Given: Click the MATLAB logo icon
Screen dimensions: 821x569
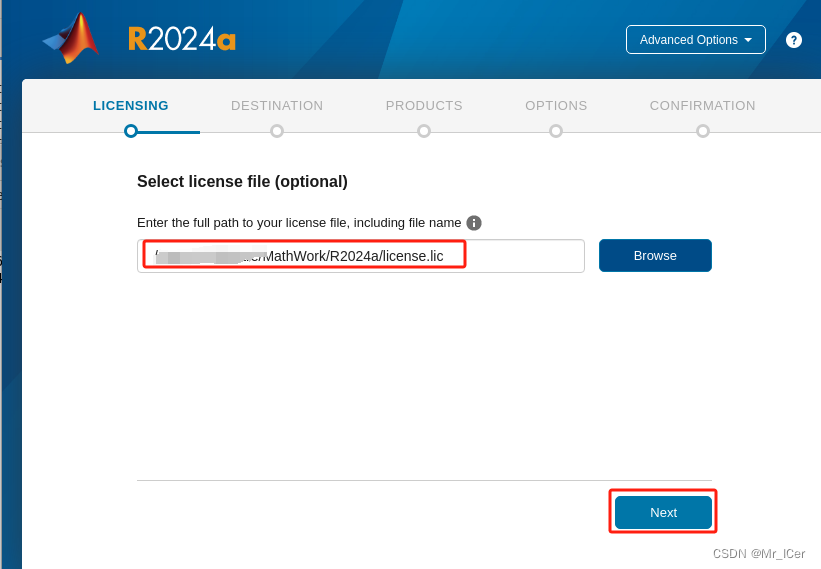Looking at the screenshot, I should point(71,38).
